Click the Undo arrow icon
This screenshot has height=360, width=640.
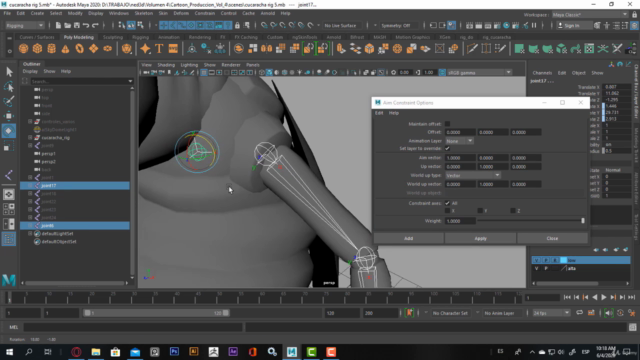click(86, 25)
